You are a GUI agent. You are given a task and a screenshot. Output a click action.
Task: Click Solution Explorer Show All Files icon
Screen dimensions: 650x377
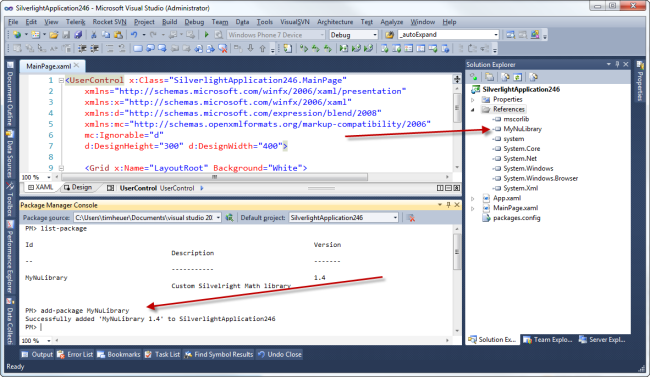[490, 77]
